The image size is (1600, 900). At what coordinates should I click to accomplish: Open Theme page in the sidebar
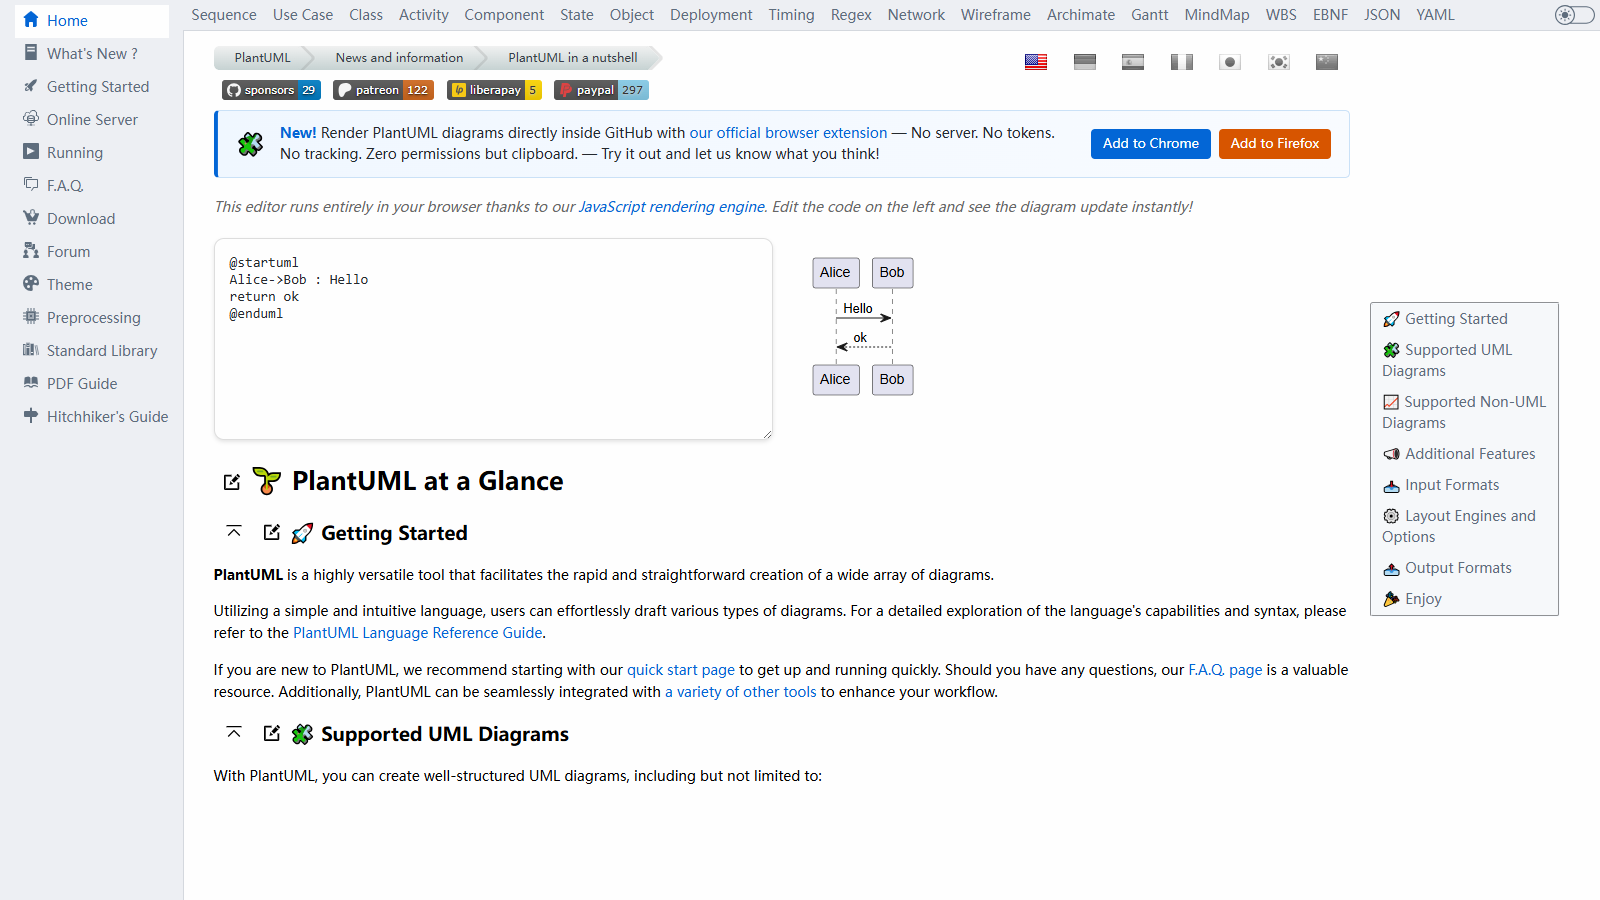point(92,285)
